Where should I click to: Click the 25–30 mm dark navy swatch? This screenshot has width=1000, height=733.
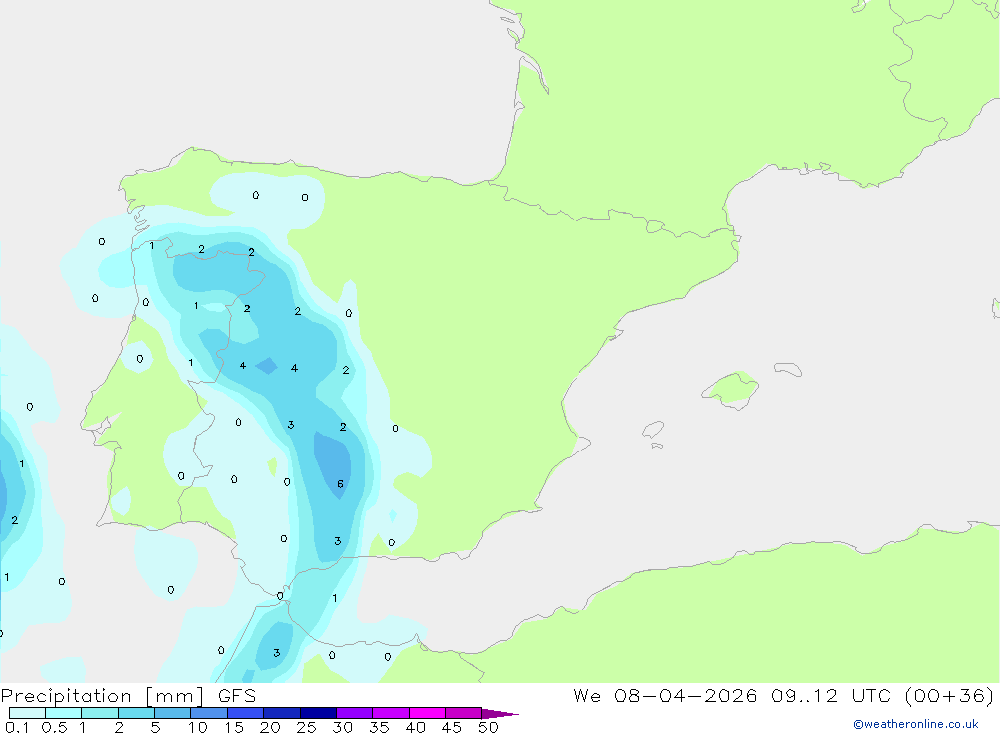(318, 713)
